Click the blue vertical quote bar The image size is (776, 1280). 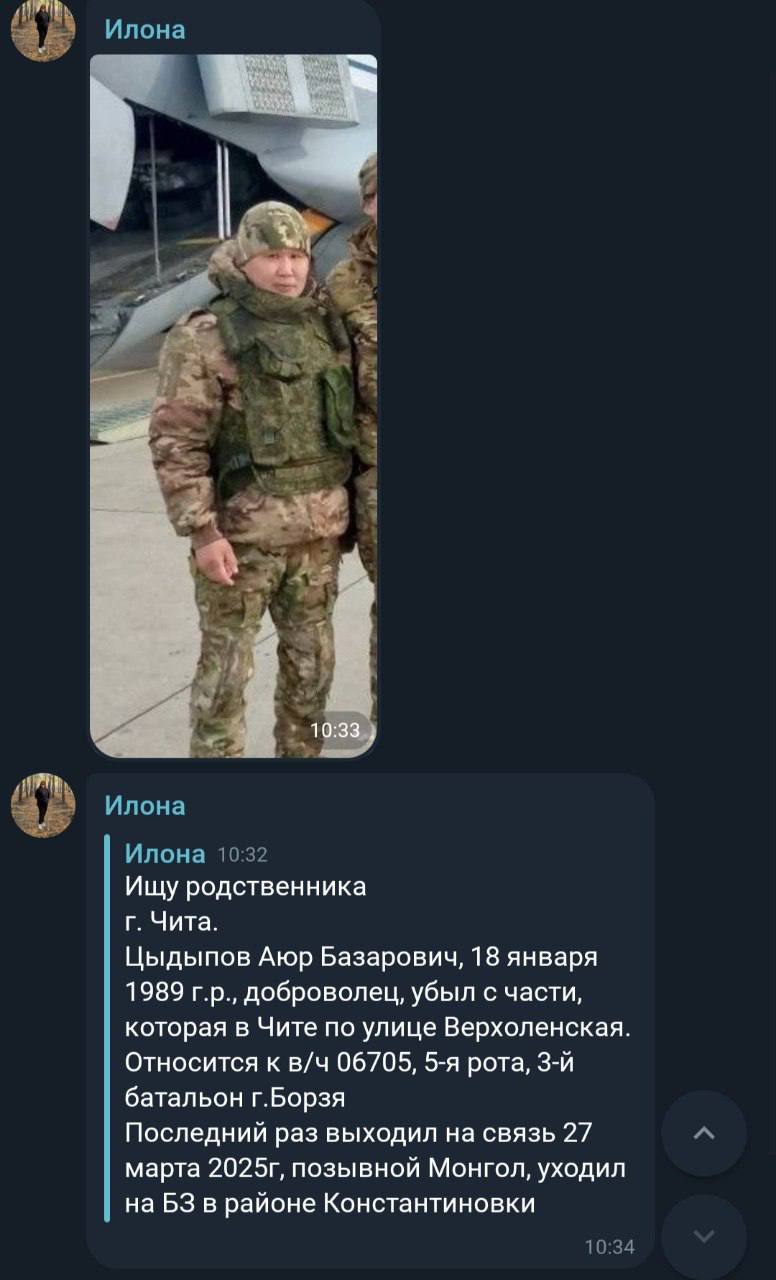(x=107, y=1028)
